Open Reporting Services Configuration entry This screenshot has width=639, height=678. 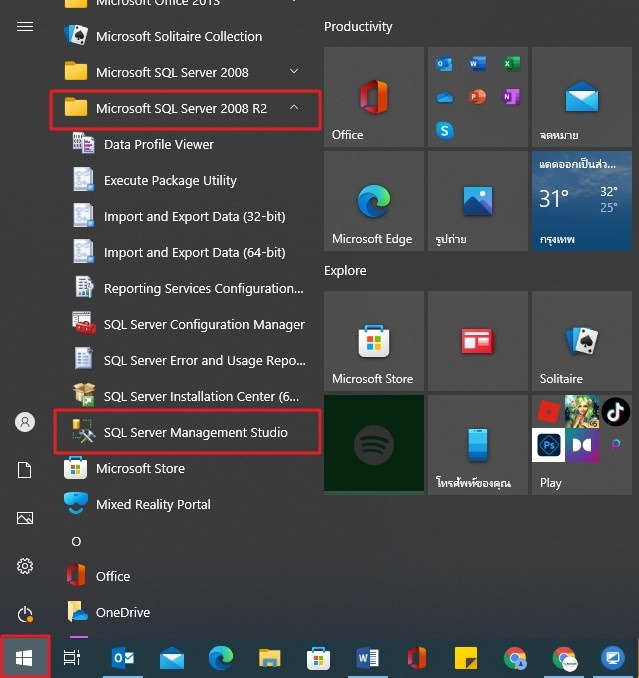[187, 288]
